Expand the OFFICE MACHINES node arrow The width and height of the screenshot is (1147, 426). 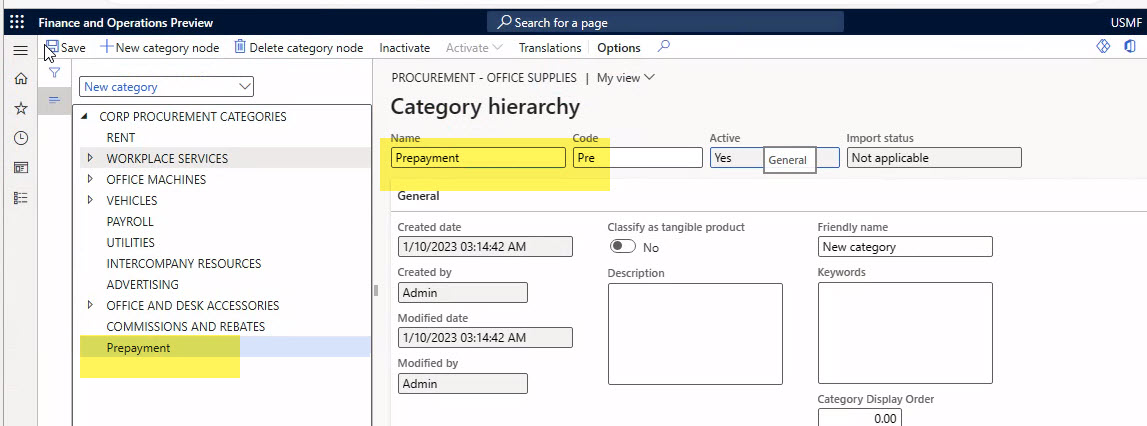click(x=90, y=179)
